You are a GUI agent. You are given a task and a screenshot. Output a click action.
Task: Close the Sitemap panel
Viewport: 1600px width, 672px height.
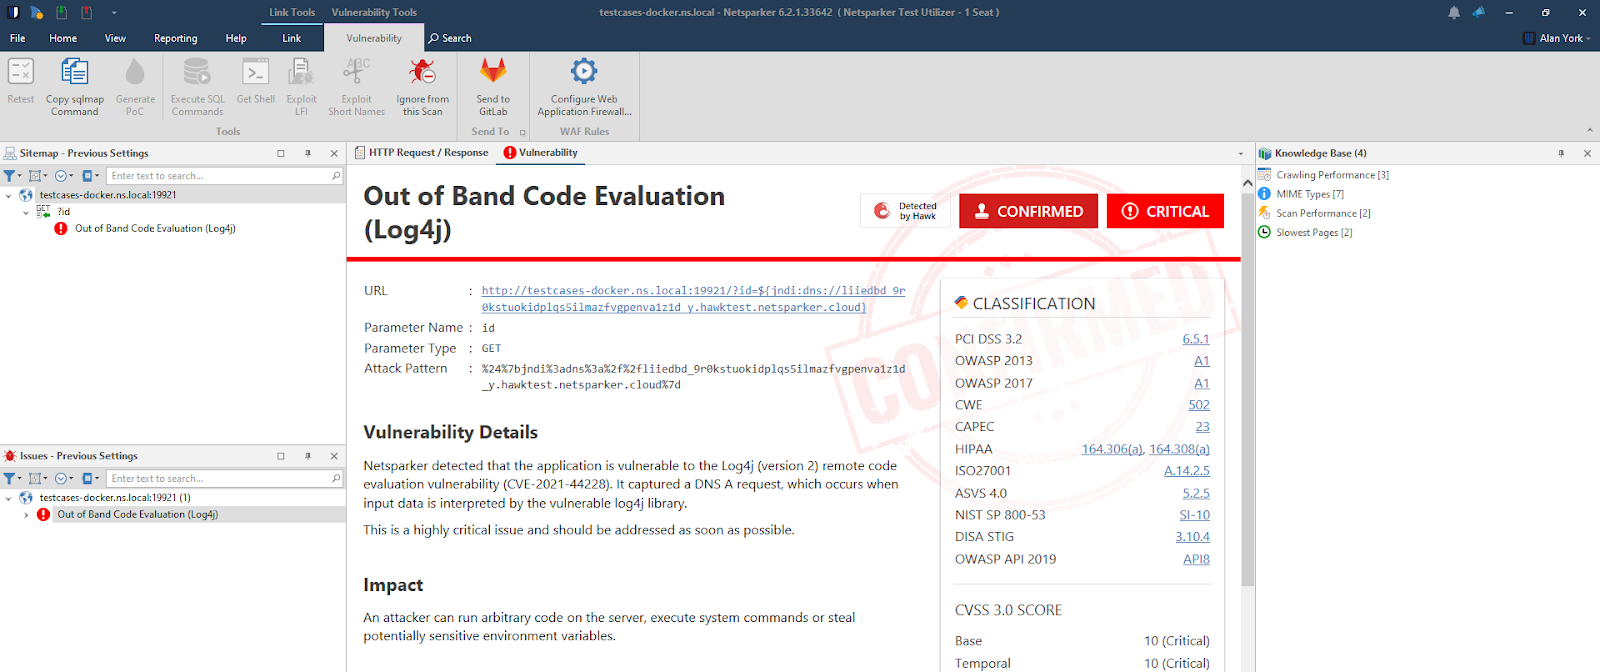(x=334, y=153)
